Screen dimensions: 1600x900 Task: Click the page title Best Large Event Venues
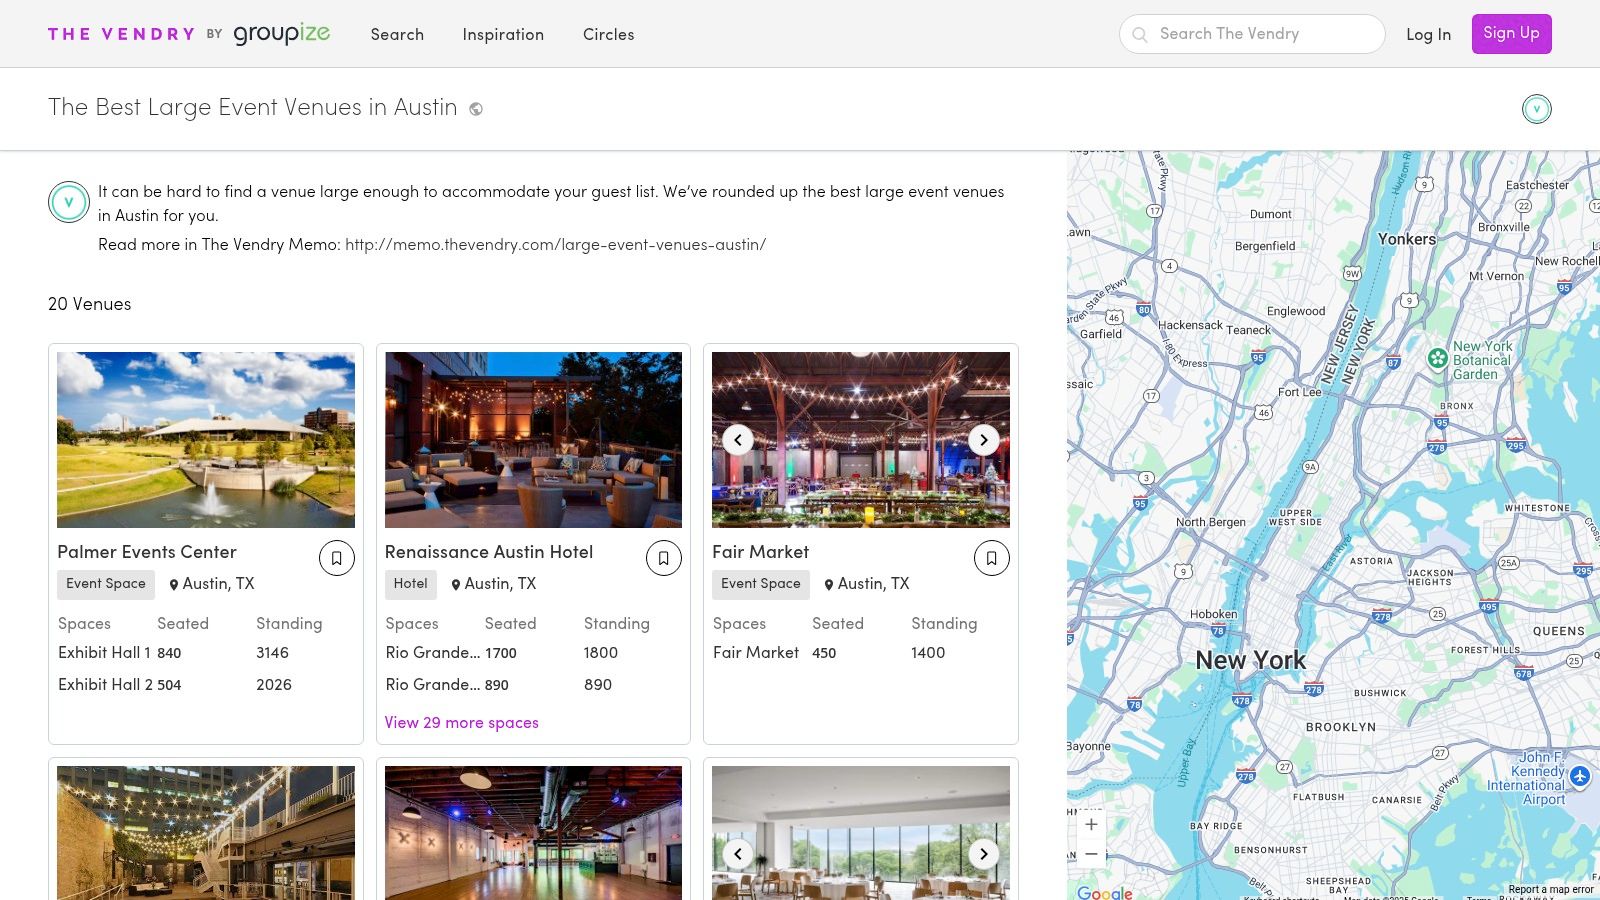click(x=253, y=108)
